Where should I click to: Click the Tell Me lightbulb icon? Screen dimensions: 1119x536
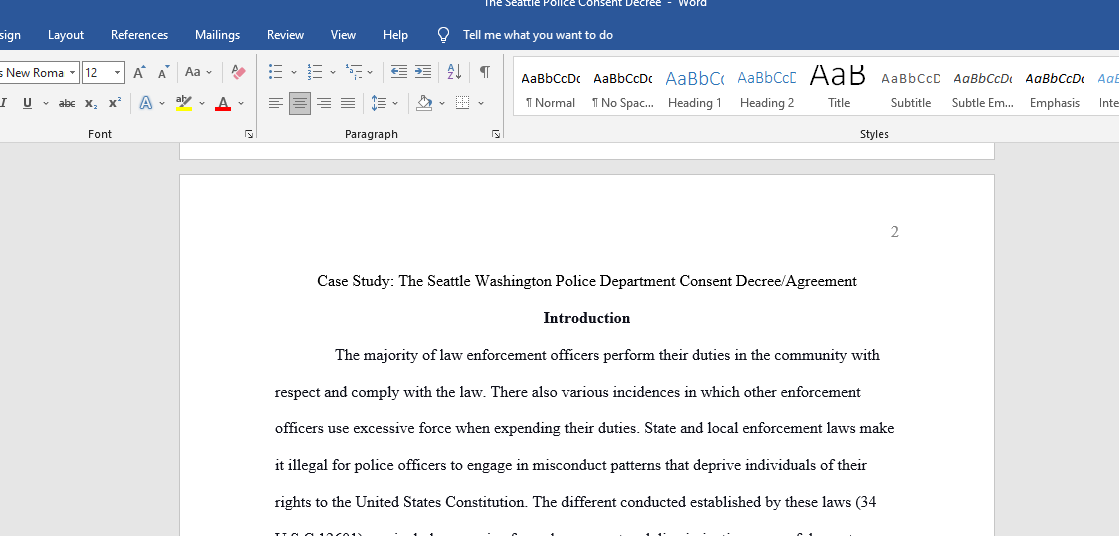pyautogui.click(x=443, y=35)
